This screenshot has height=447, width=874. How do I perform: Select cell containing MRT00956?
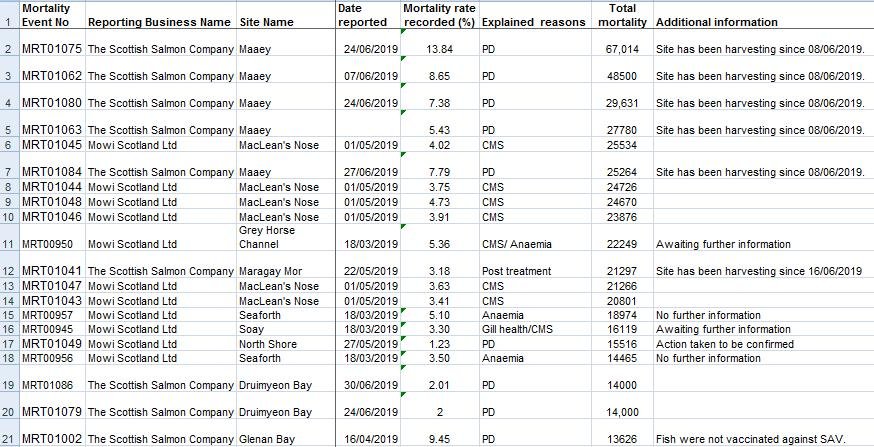52,358
